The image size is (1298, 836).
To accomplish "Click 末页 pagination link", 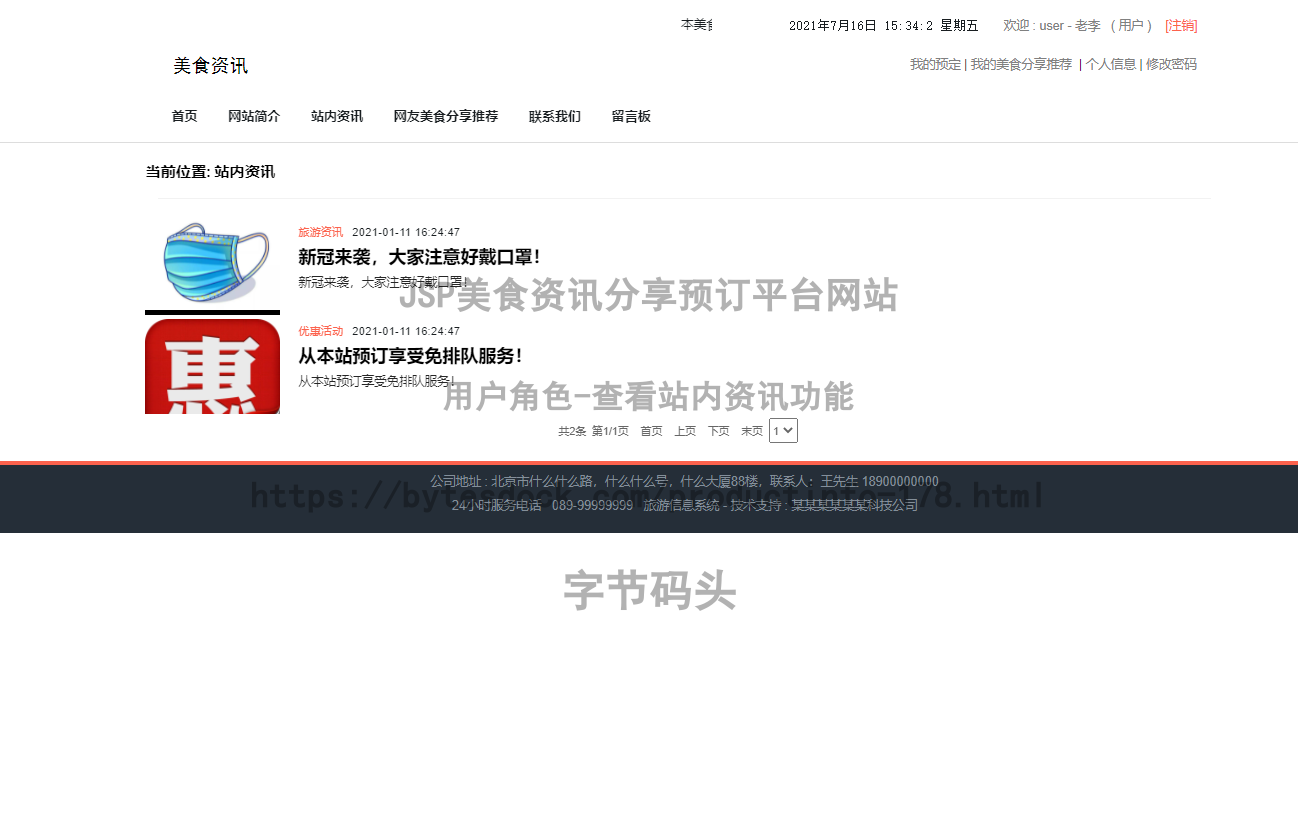I will pos(751,430).
